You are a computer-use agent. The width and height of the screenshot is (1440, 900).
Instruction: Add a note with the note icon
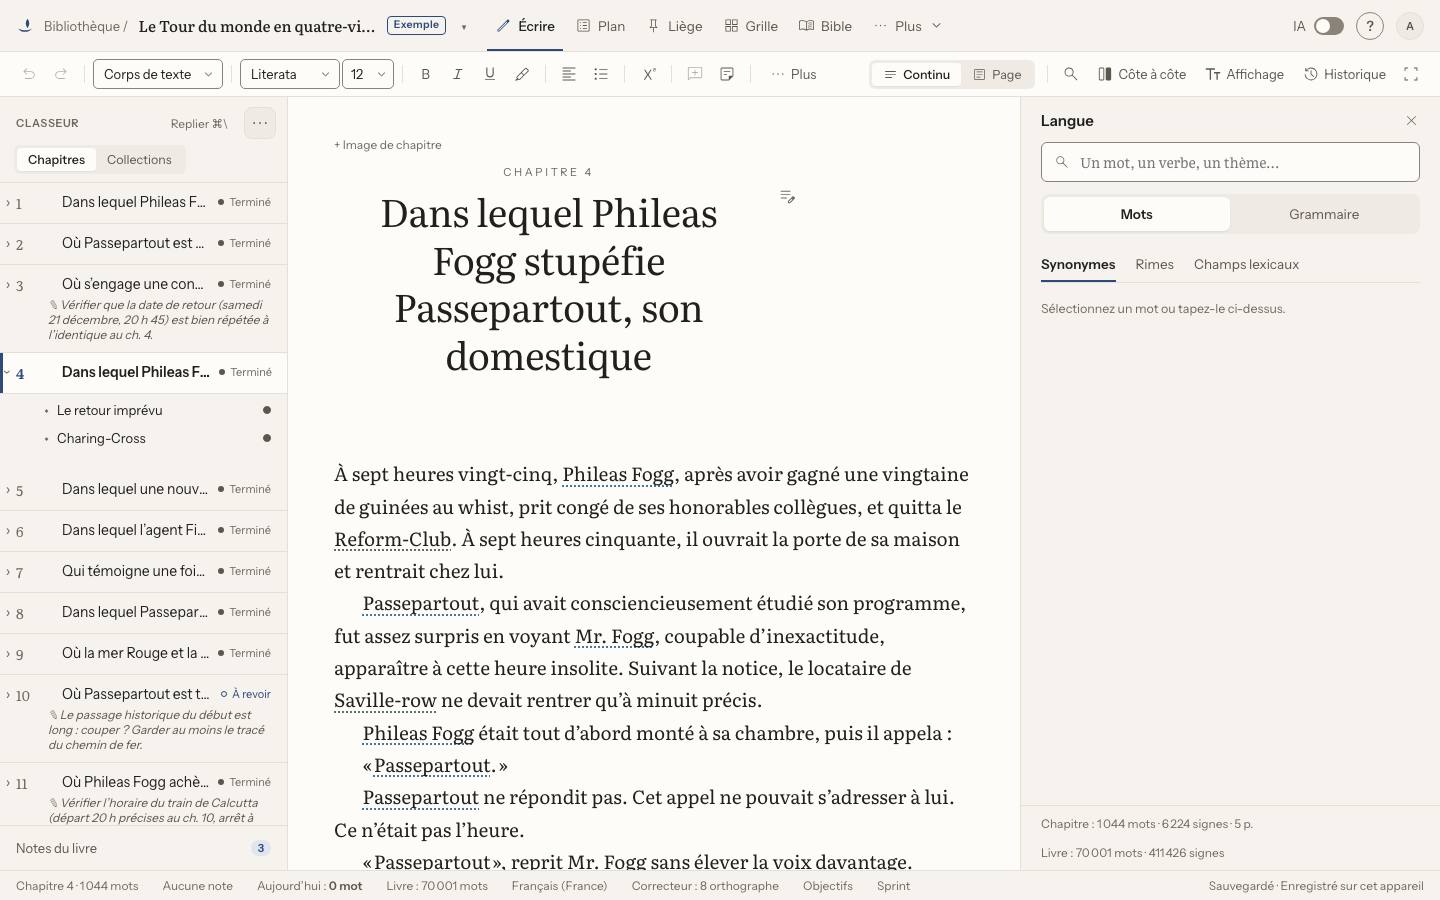click(727, 74)
